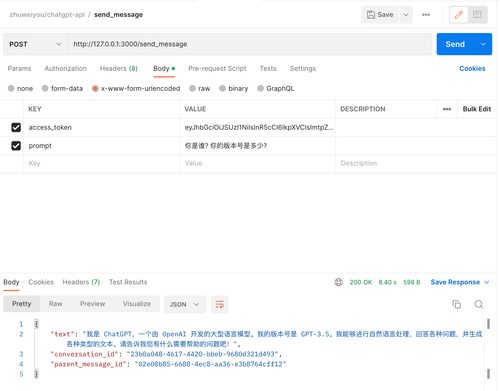
Task: Send the request
Action: [x=455, y=44]
